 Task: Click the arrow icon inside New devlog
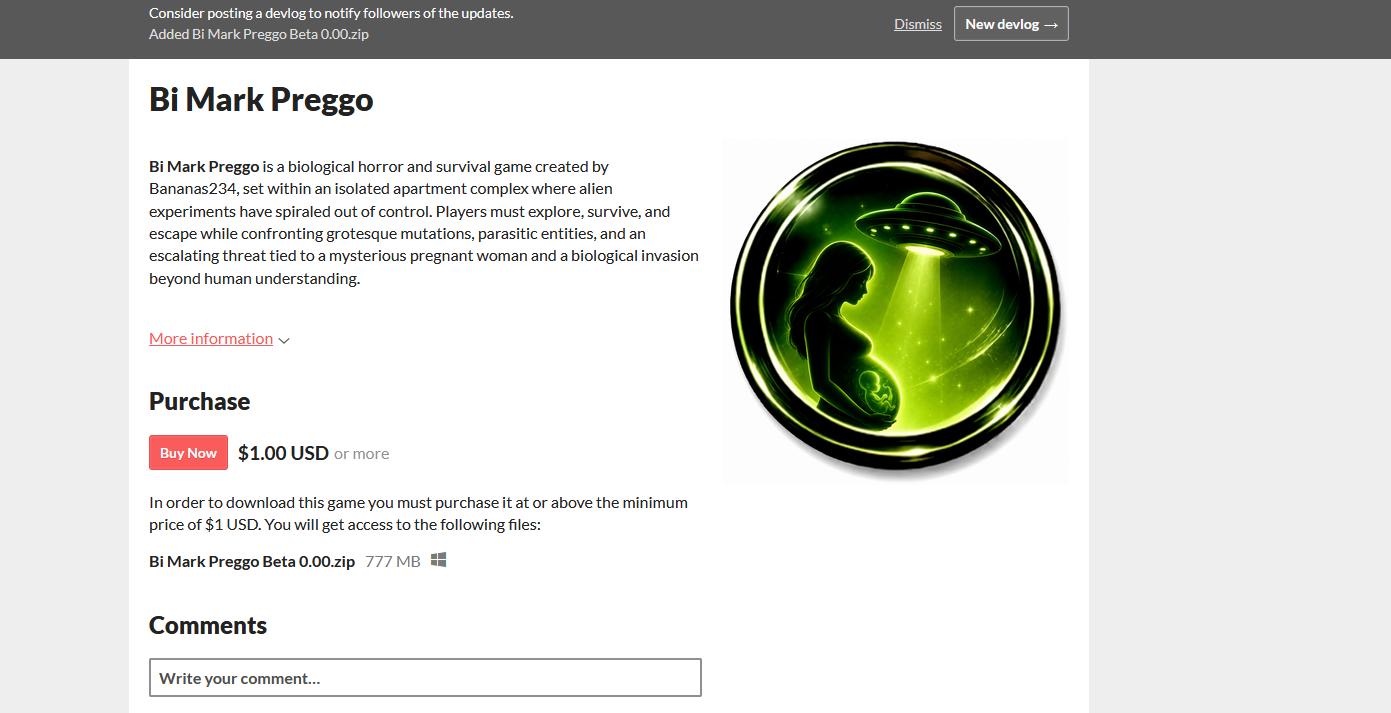point(1050,24)
